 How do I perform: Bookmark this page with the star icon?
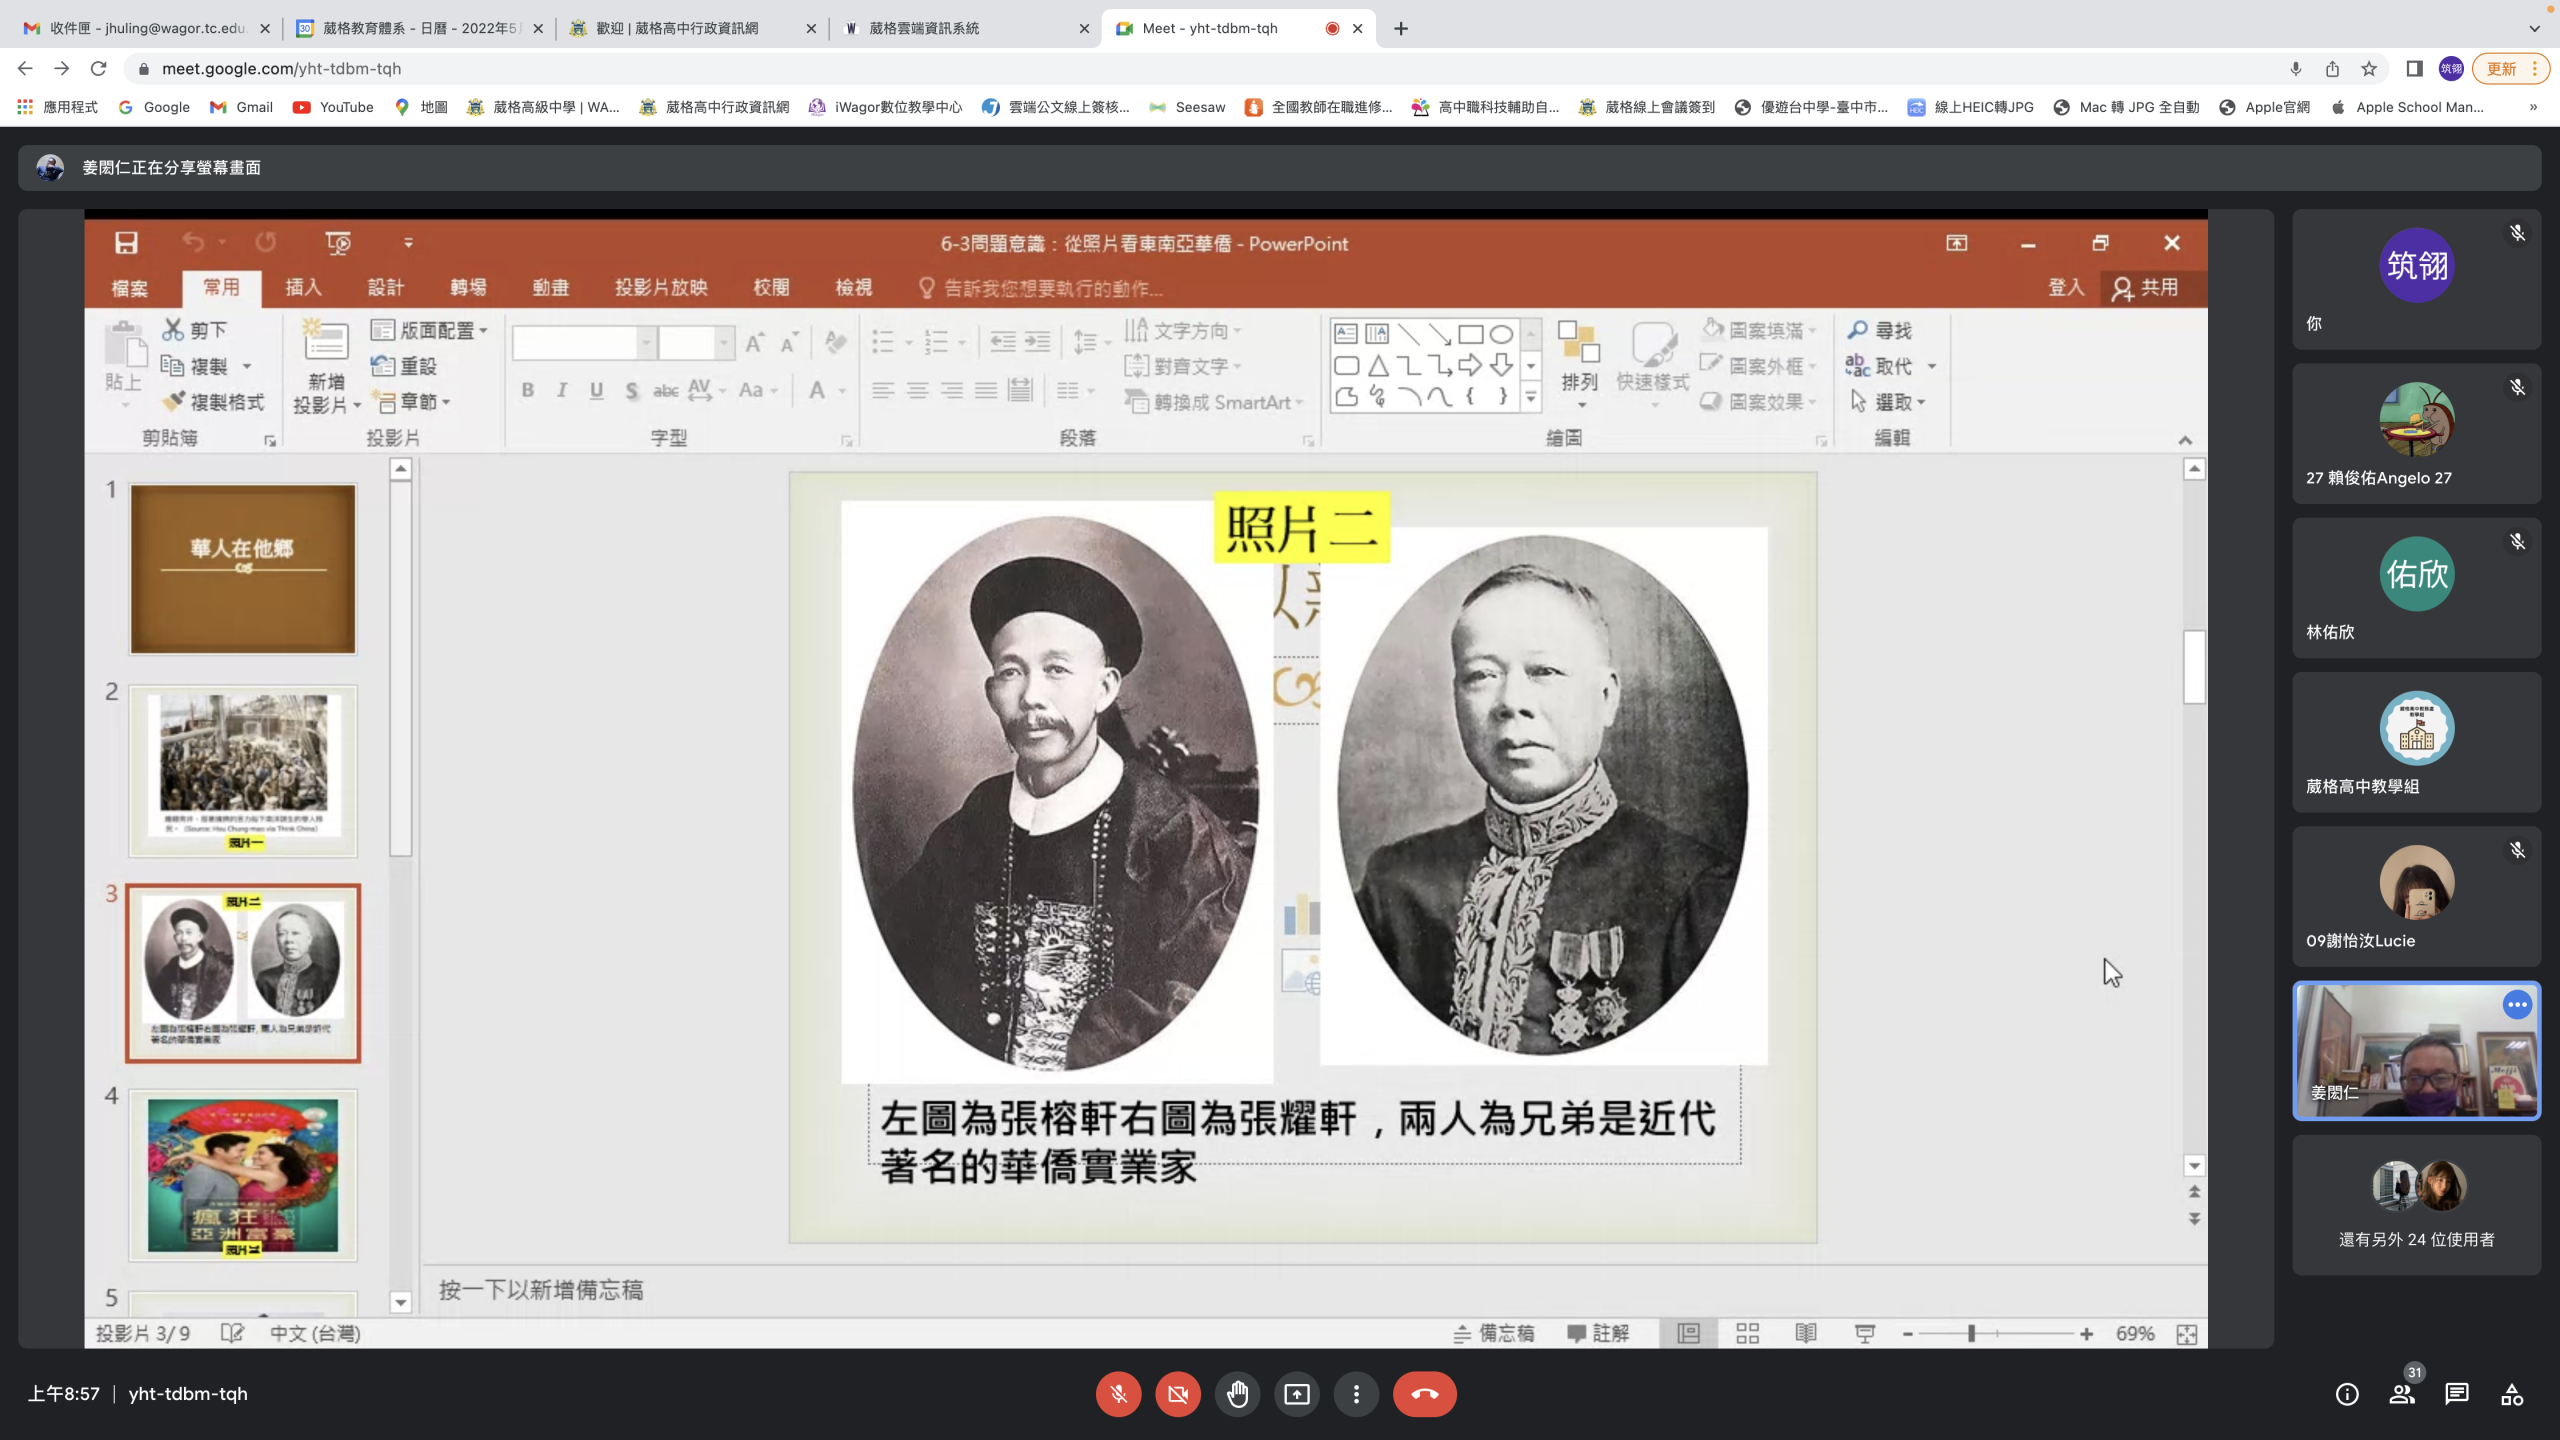(x=2369, y=69)
